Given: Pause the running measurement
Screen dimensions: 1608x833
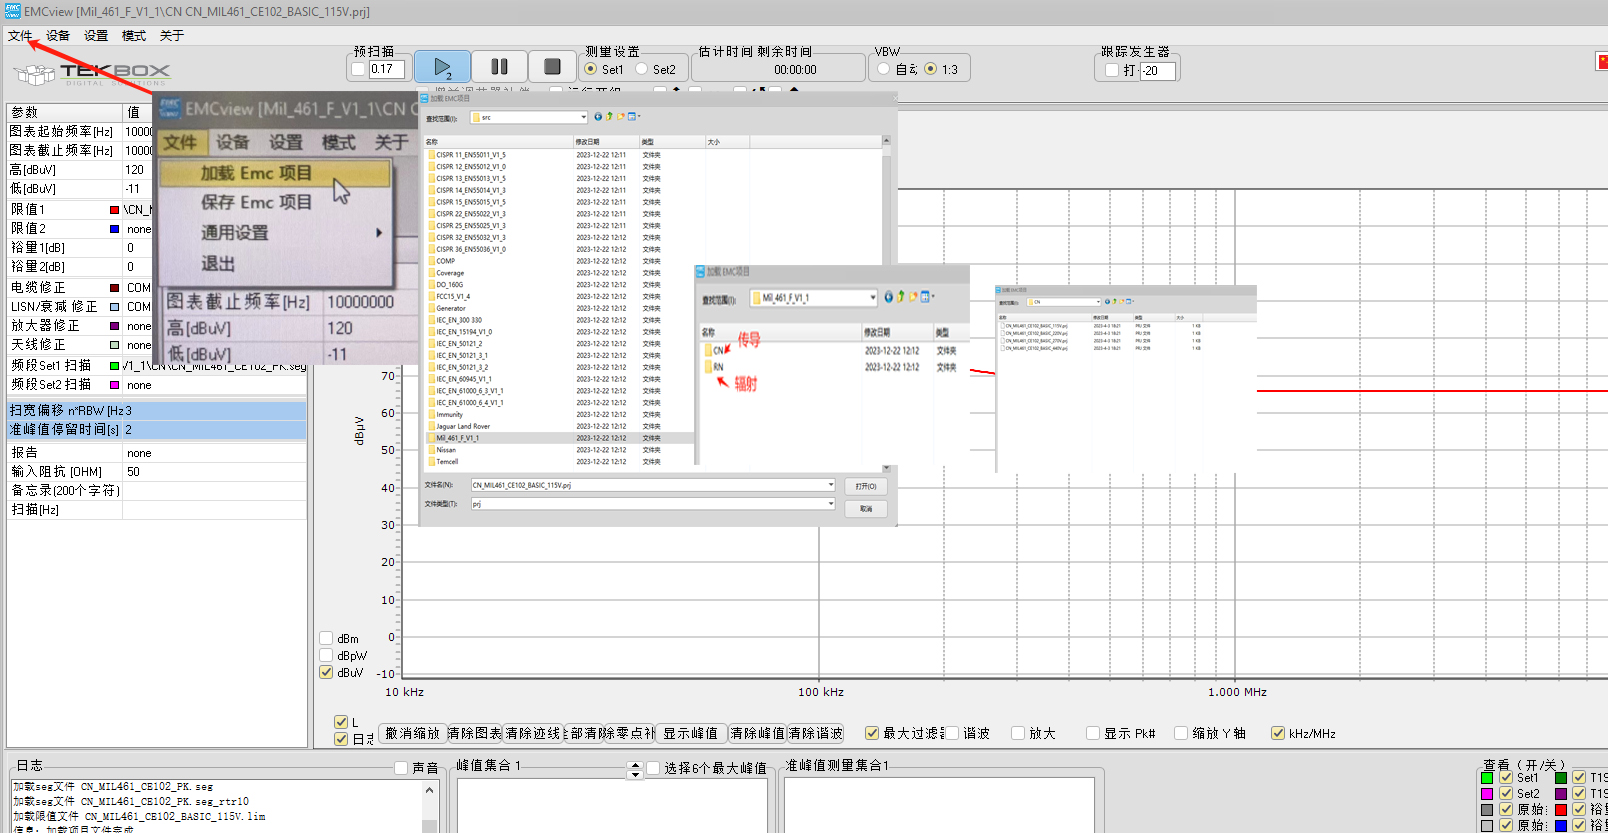Looking at the screenshot, I should coord(499,67).
